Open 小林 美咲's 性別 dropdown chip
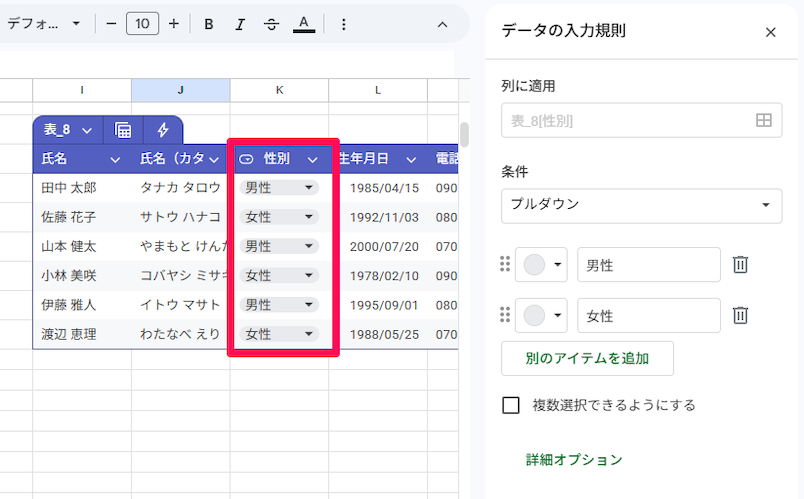This screenshot has height=499, width=804. 279,275
